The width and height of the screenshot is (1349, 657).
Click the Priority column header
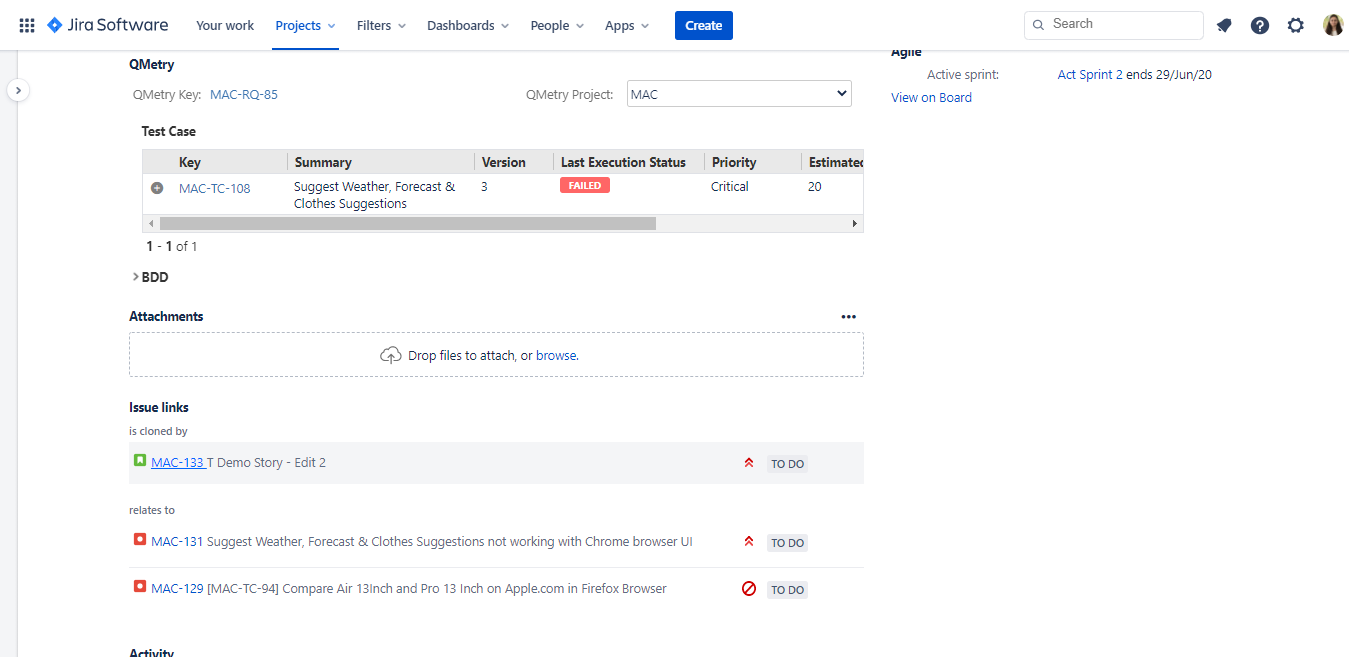click(x=734, y=162)
